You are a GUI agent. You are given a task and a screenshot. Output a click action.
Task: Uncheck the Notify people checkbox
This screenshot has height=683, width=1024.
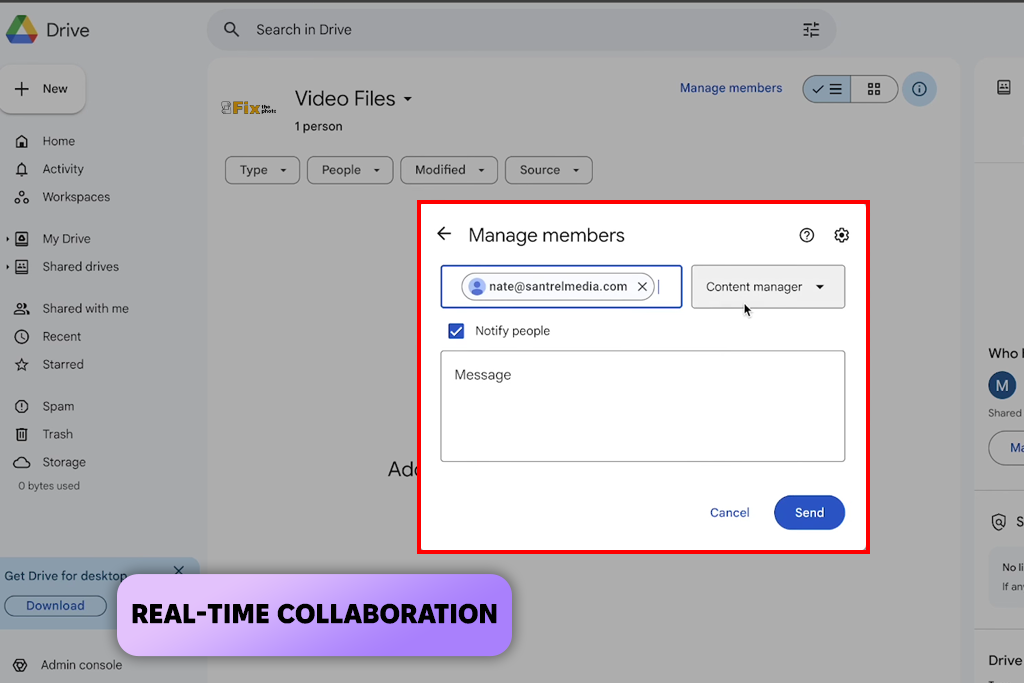click(456, 331)
